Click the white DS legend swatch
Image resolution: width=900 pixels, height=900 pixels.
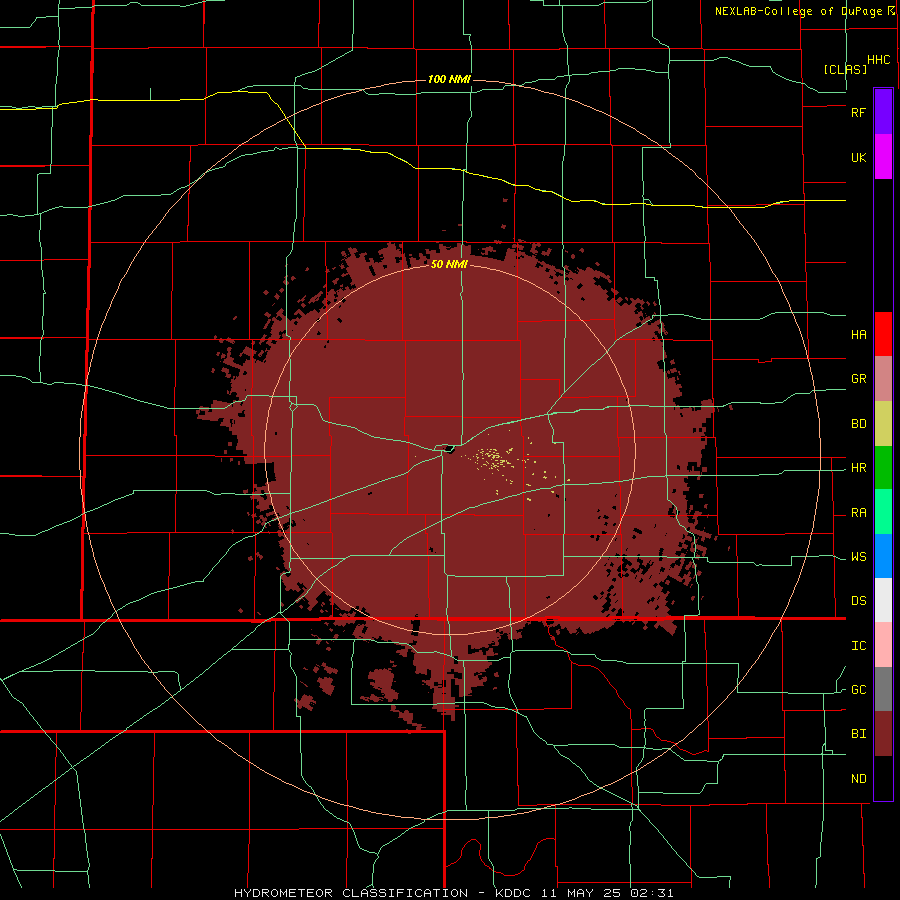click(883, 600)
